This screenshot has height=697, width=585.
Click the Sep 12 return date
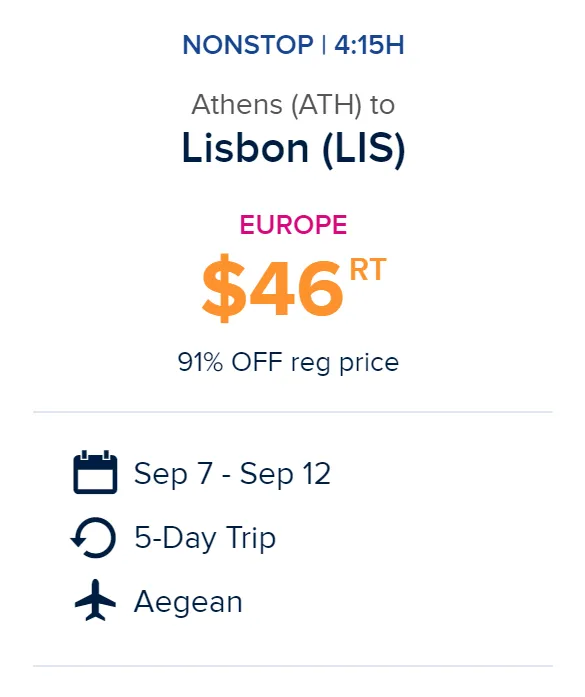pos(285,473)
